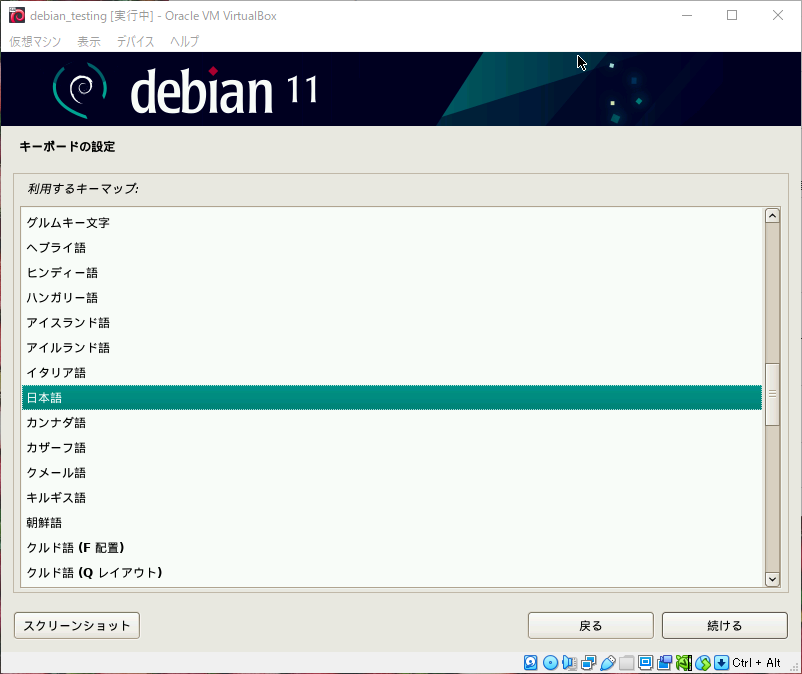Click the Ctrl + Alt host key indicator

point(756,663)
